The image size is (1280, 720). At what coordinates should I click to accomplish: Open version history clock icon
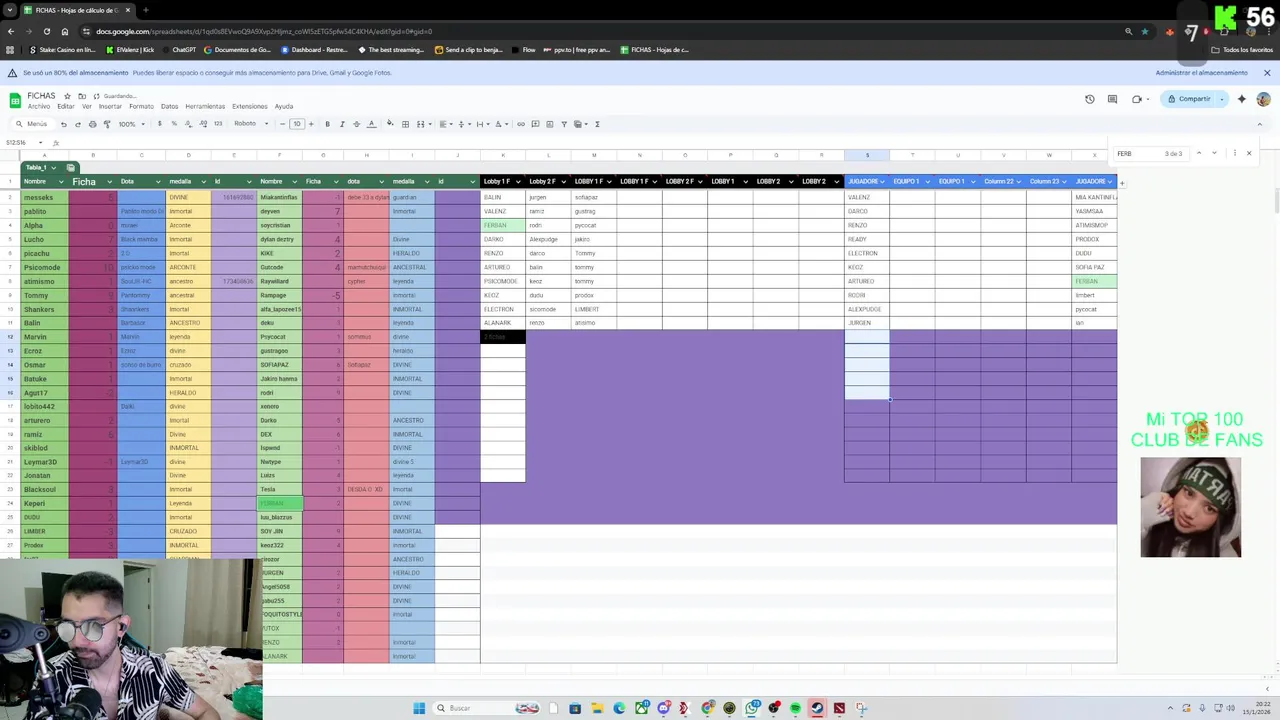1090,99
